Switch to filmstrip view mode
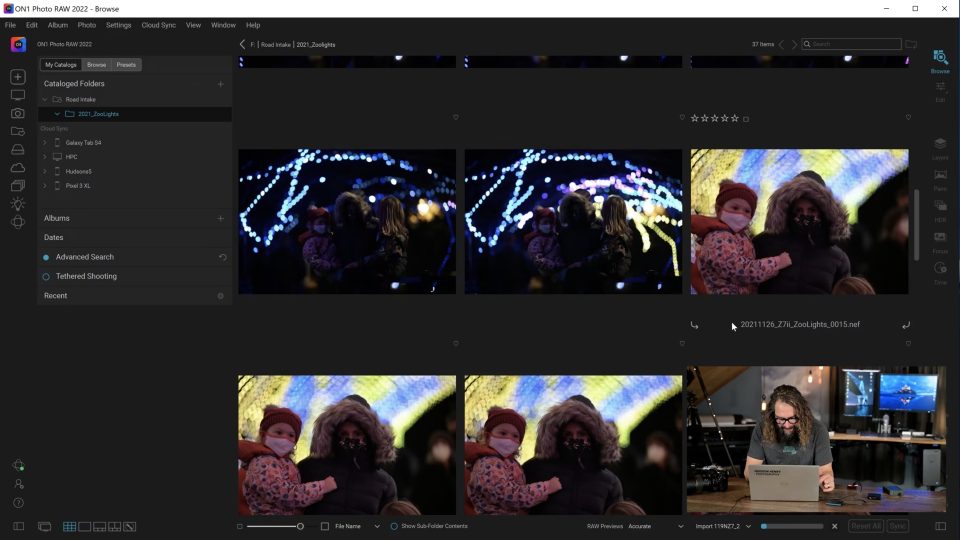960x540 pixels. tap(99, 527)
